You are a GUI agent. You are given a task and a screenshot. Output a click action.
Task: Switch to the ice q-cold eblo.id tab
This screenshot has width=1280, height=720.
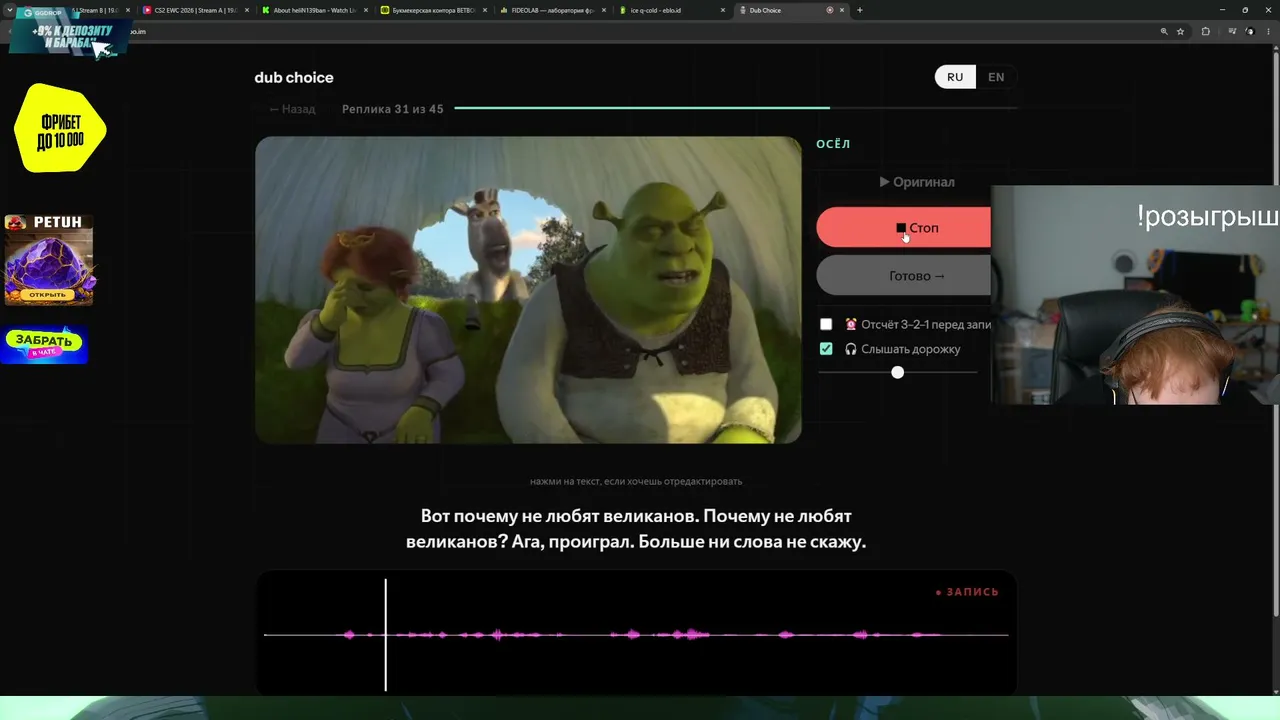670,10
